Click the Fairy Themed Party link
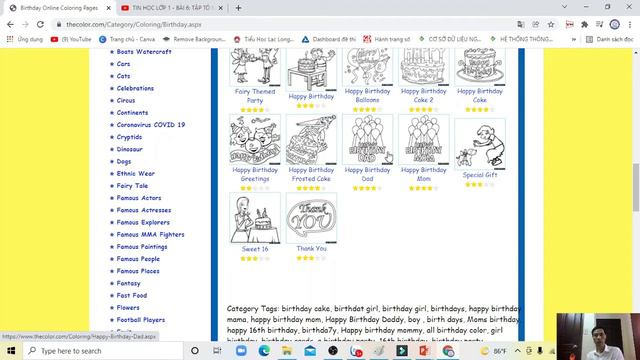The height and width of the screenshot is (360, 640). point(255,96)
